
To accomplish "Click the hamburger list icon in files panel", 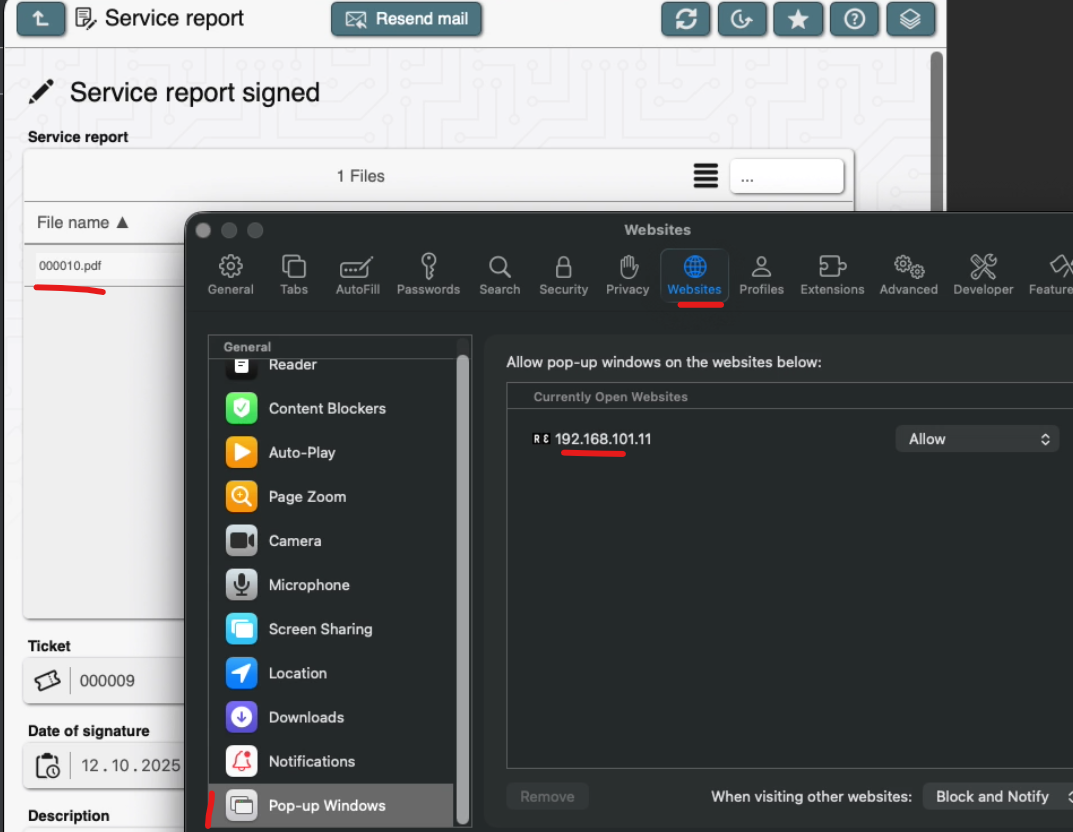I will [x=706, y=176].
